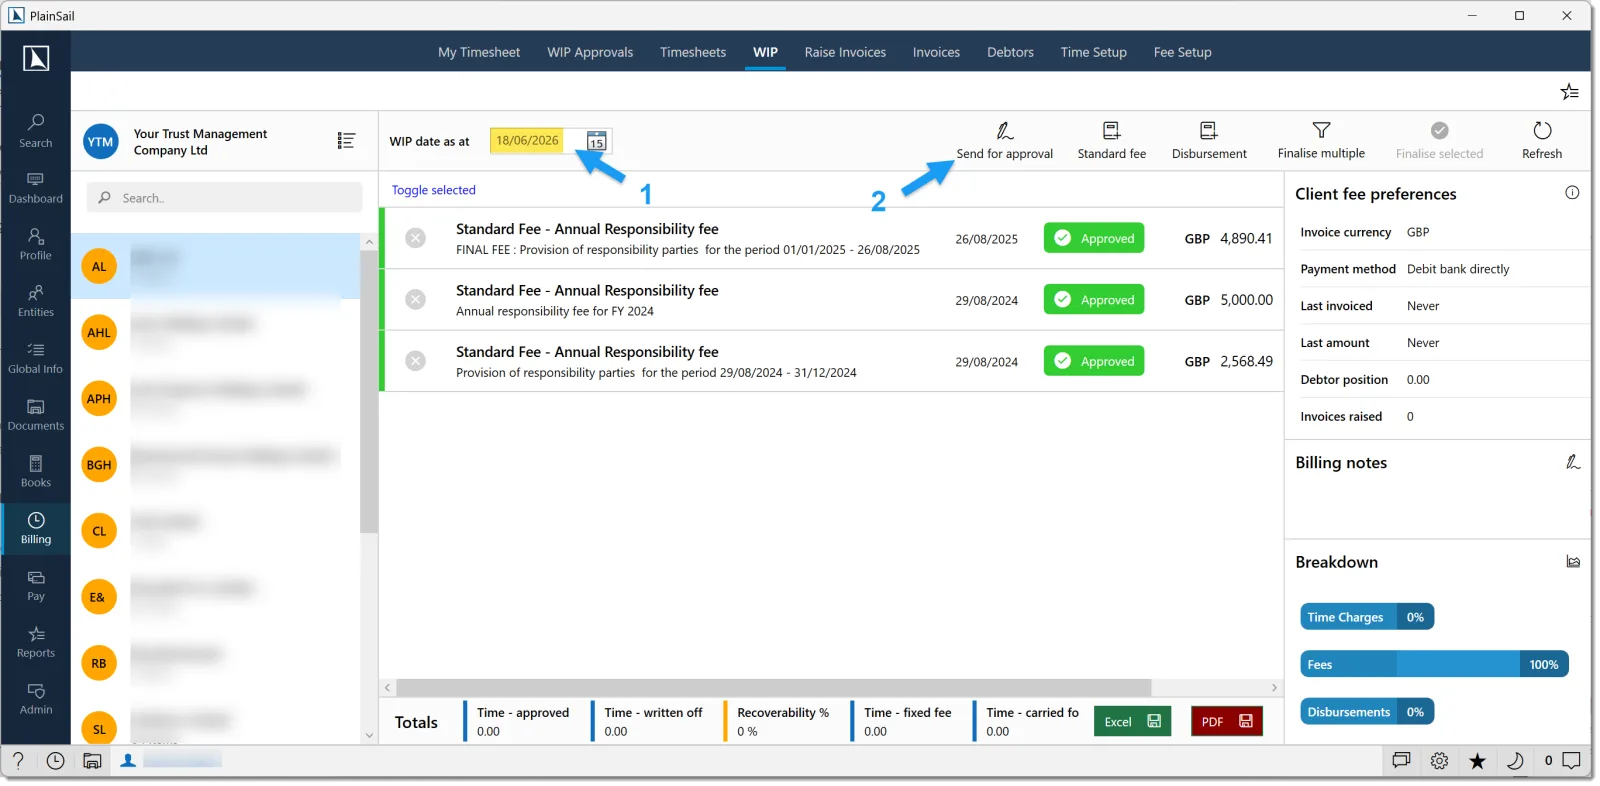
Task: Open Fee Setup tab
Action: pyautogui.click(x=1182, y=52)
